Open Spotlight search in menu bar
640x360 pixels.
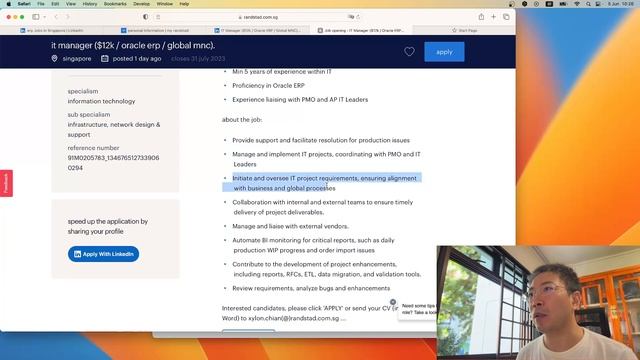(588, 4)
